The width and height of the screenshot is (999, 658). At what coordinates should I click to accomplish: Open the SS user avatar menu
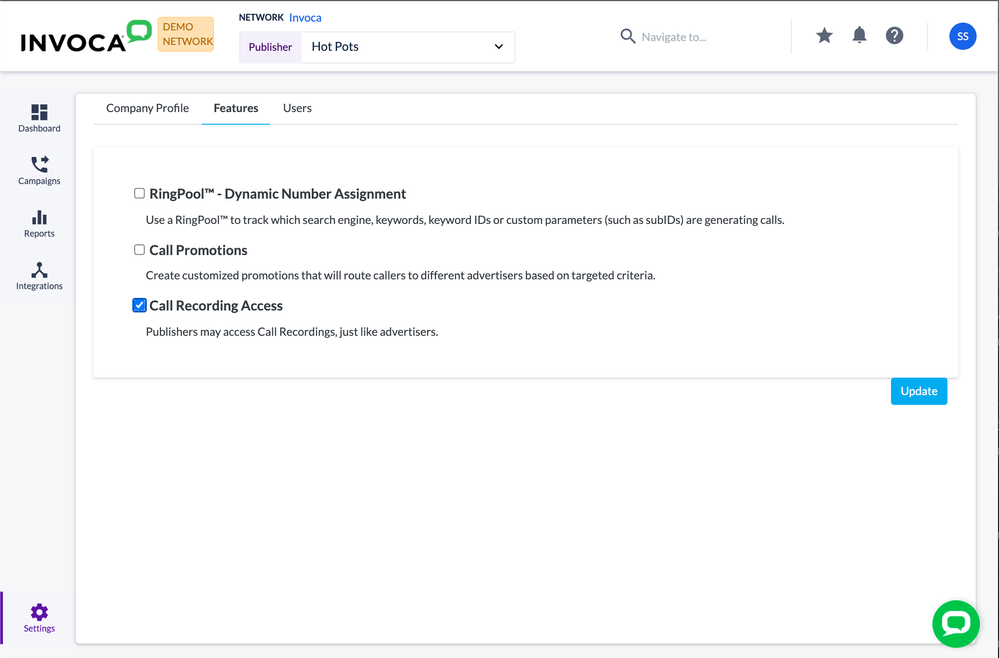[x=963, y=36]
